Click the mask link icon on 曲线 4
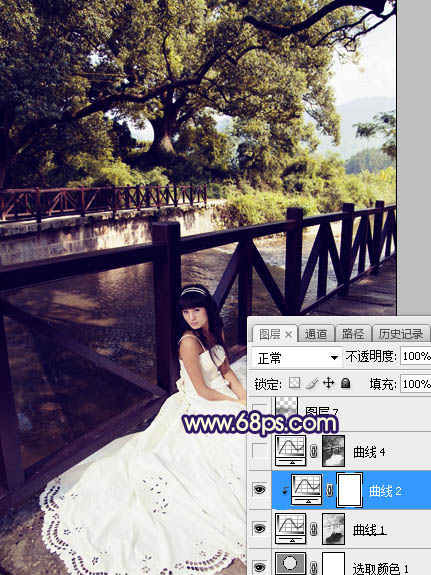The image size is (431, 575). coord(314,451)
